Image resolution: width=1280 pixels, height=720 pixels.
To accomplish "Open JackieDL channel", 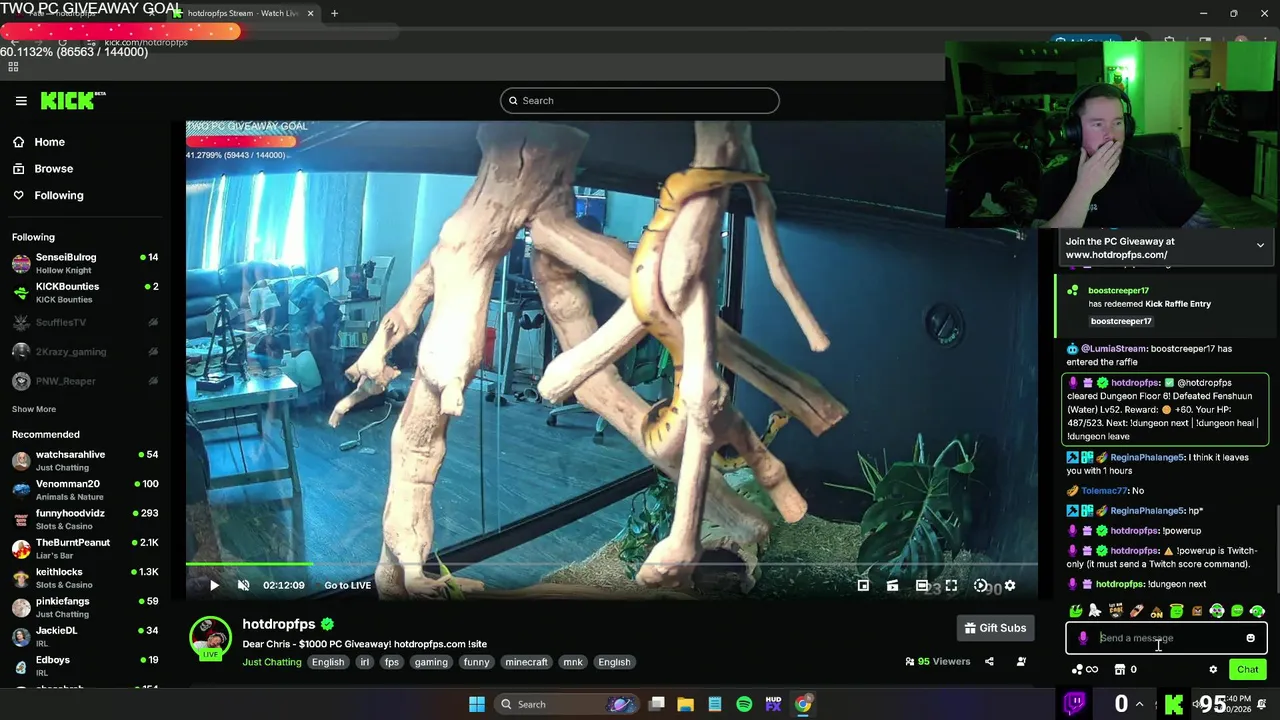I will 85,636.
